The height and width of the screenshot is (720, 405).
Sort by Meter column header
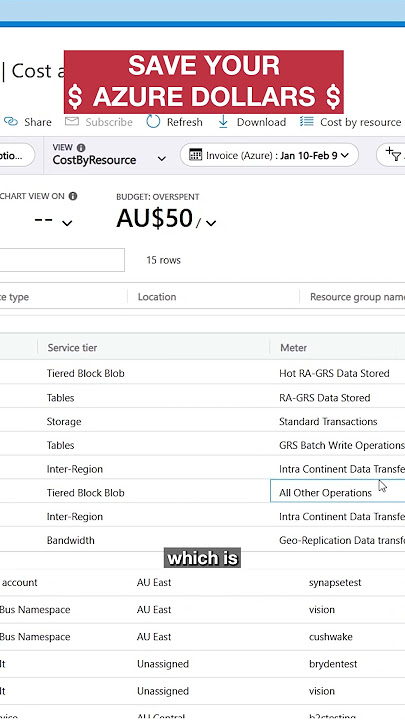[x=293, y=348]
